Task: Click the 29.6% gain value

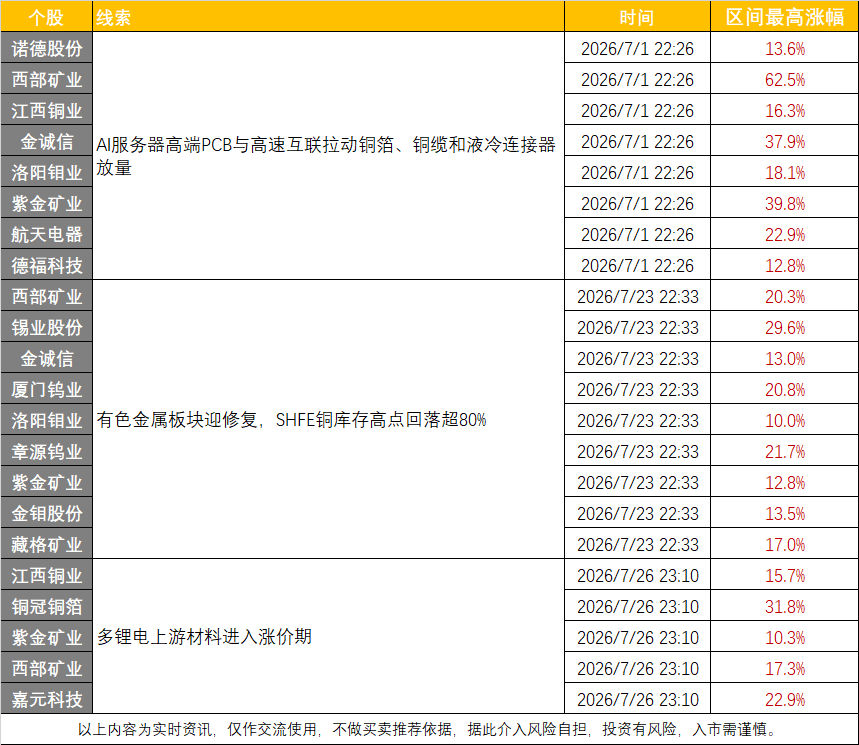Action: [x=784, y=328]
